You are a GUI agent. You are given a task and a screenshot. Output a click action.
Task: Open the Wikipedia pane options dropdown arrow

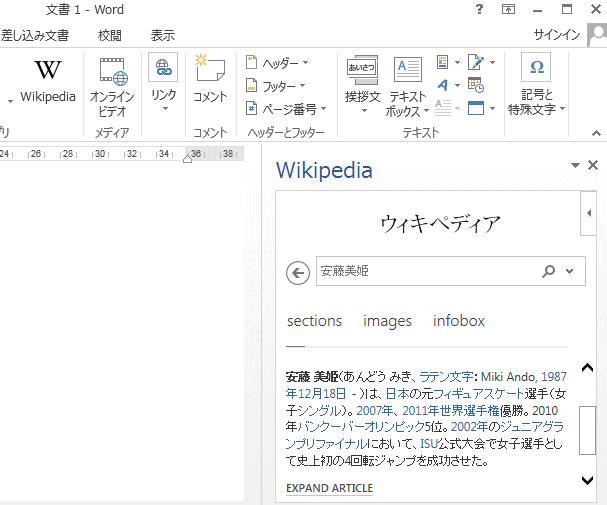575,165
